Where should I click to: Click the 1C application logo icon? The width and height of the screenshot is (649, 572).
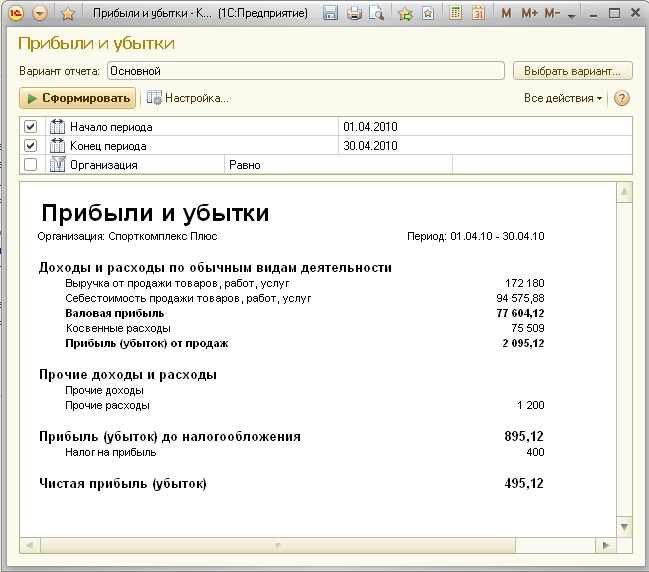[x=15, y=13]
